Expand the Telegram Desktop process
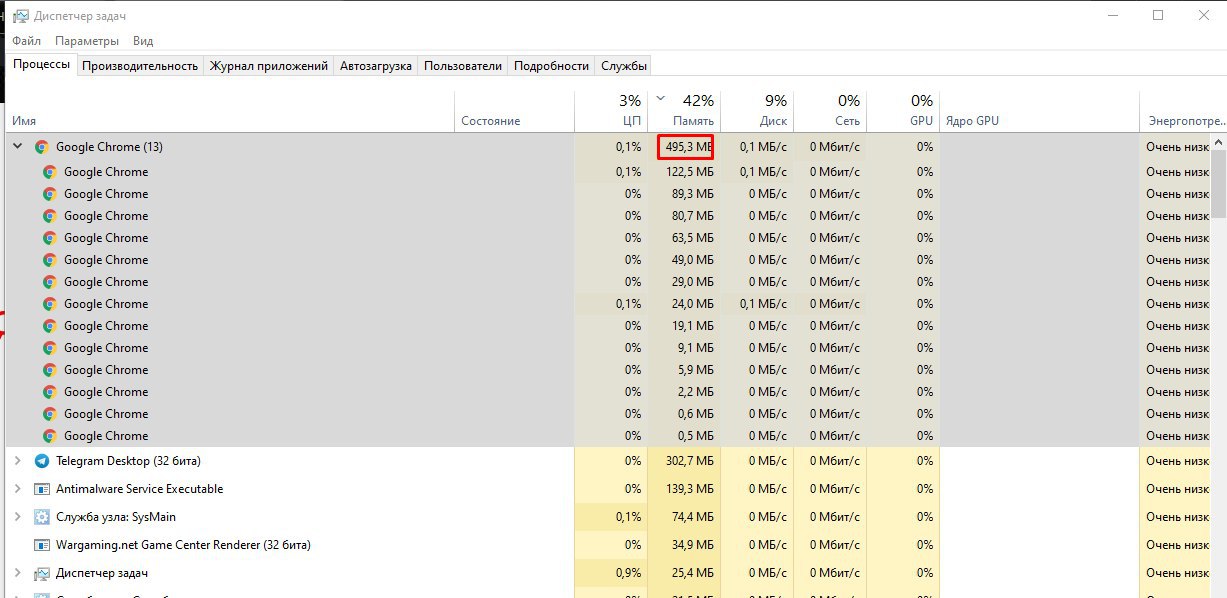 (17, 461)
